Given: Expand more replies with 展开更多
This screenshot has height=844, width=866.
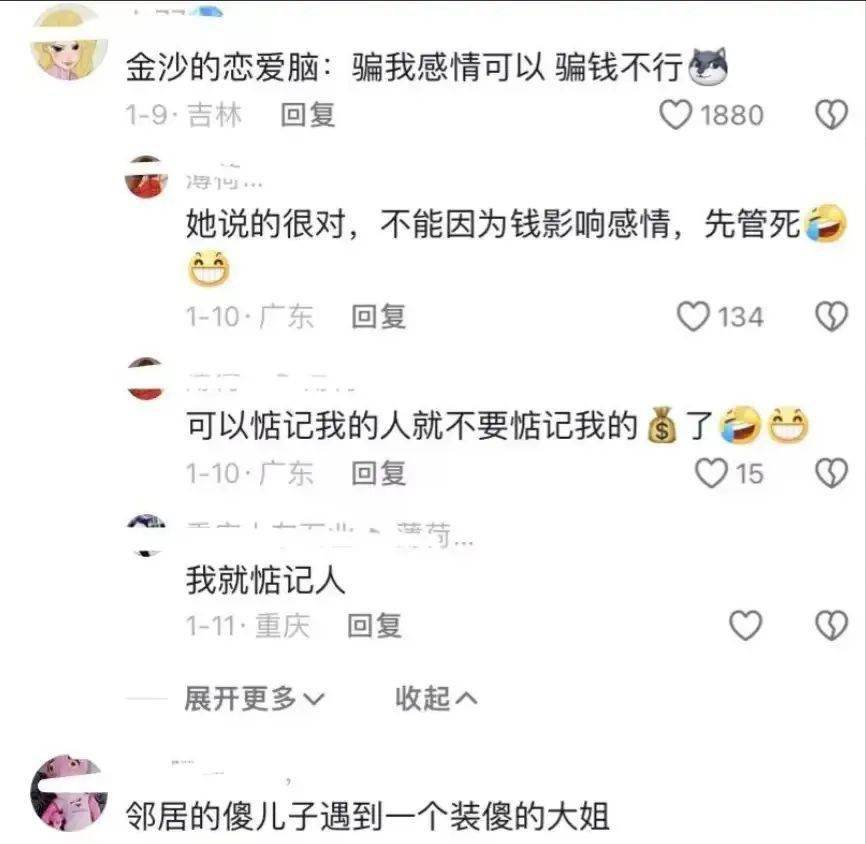Looking at the screenshot, I should pos(254,699).
